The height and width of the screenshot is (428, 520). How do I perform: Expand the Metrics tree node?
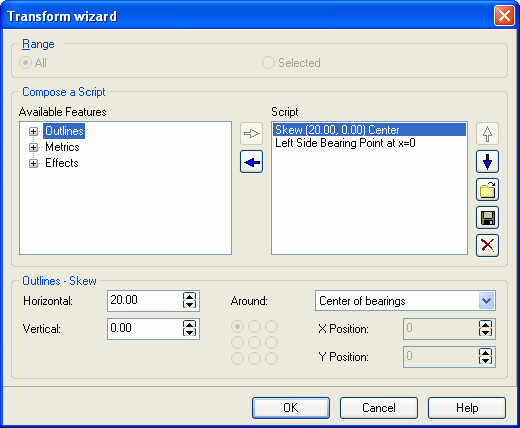point(33,147)
